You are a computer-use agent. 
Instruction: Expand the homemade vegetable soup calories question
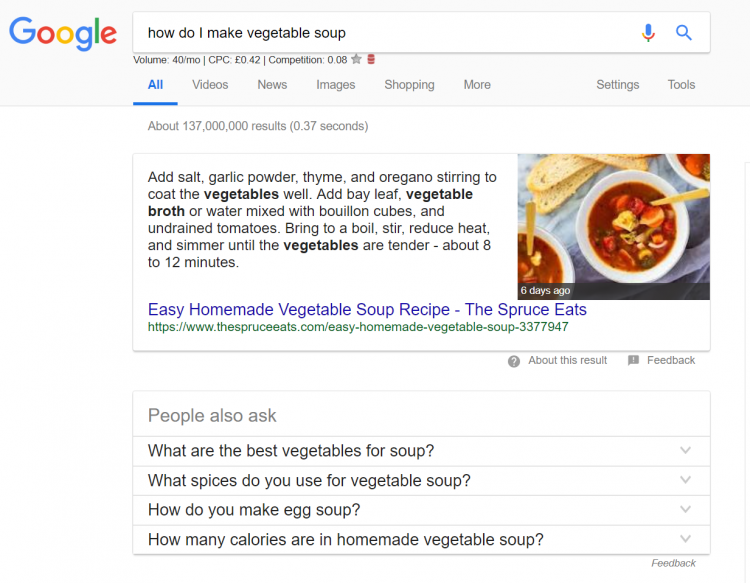(x=685, y=540)
